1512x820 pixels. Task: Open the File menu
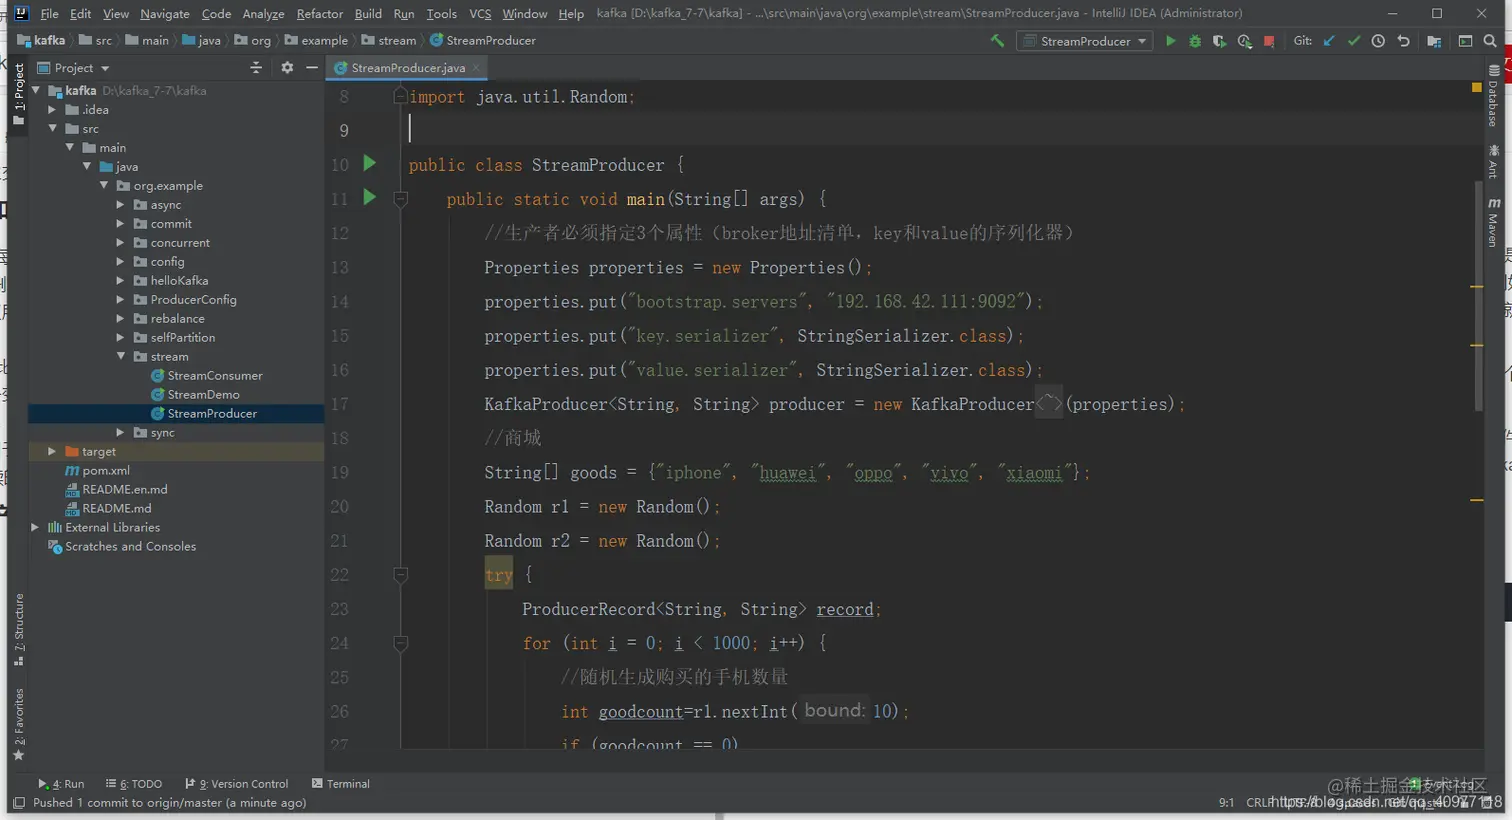click(49, 14)
